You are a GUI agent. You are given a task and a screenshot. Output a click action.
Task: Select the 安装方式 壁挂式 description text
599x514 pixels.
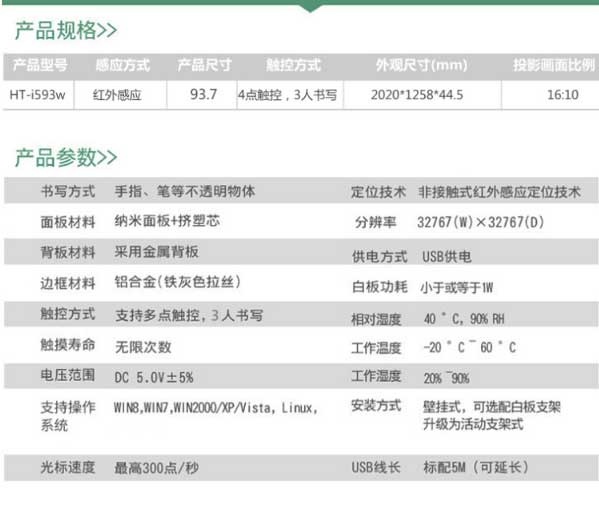[x=492, y=415]
